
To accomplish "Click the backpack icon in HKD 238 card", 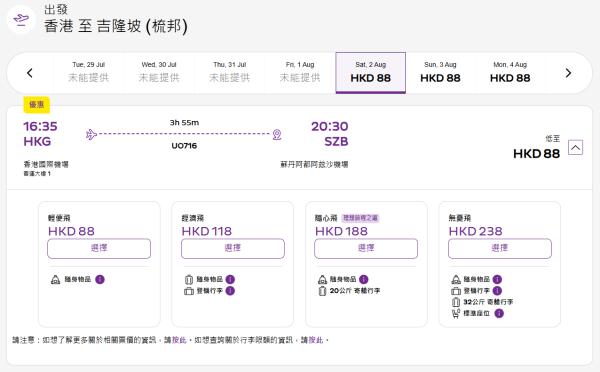I will tap(456, 280).
